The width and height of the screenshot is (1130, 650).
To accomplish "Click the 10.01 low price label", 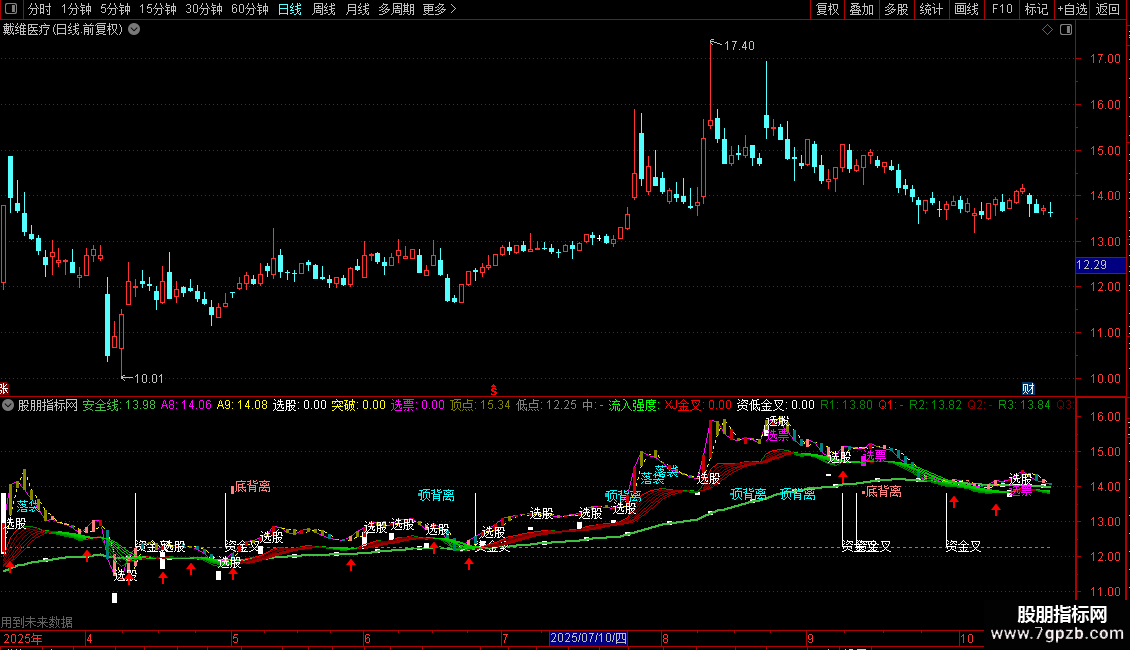I will [x=148, y=379].
